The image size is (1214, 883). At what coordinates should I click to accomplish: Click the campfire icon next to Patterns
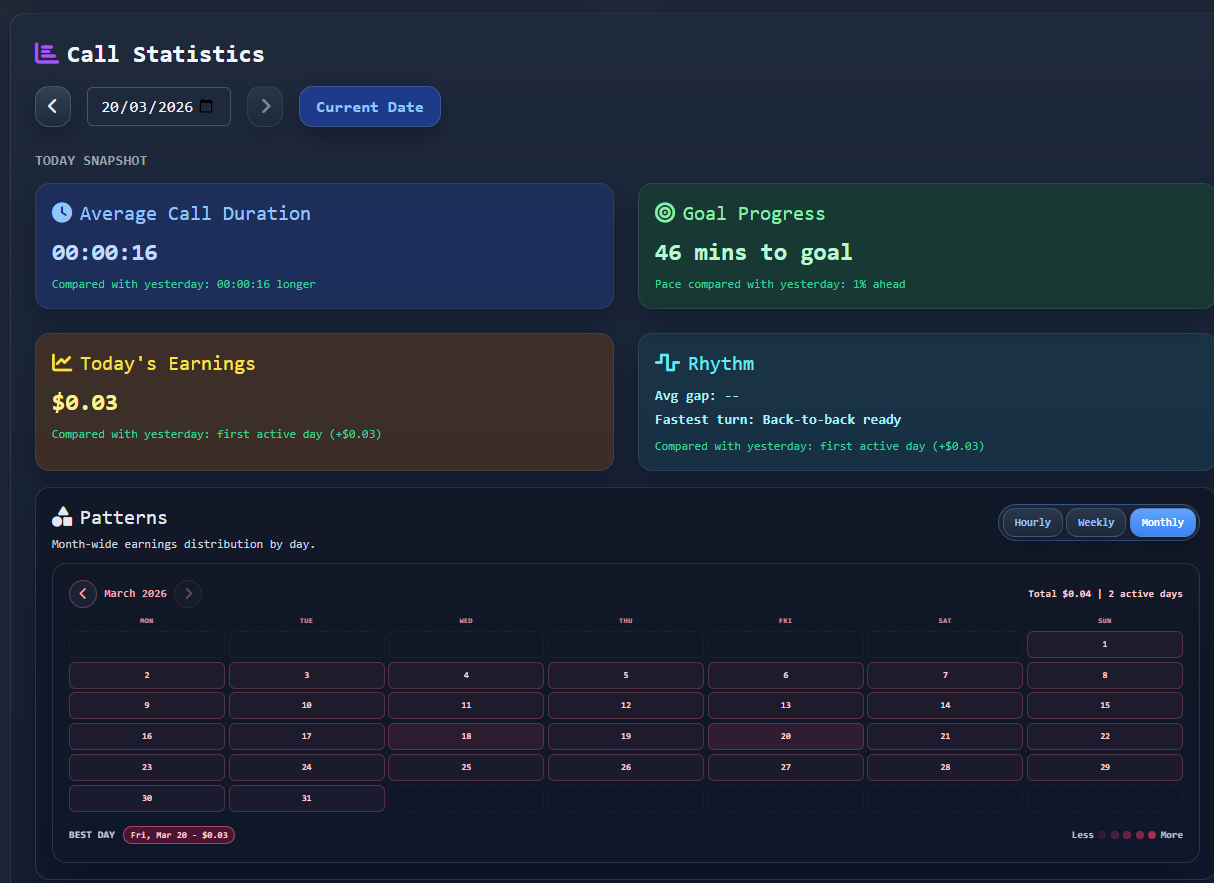click(x=62, y=516)
